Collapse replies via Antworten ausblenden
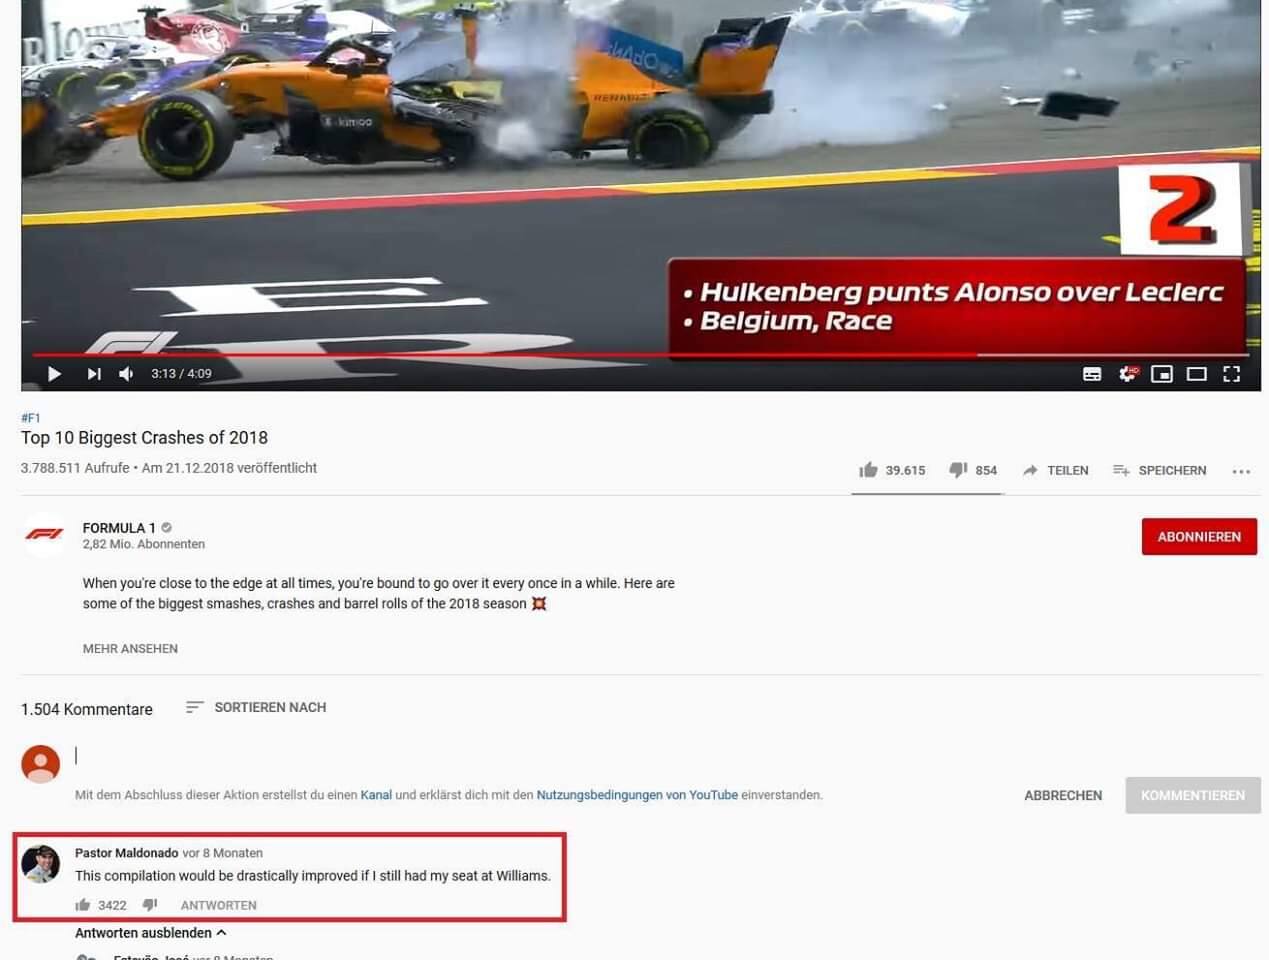 (151, 933)
